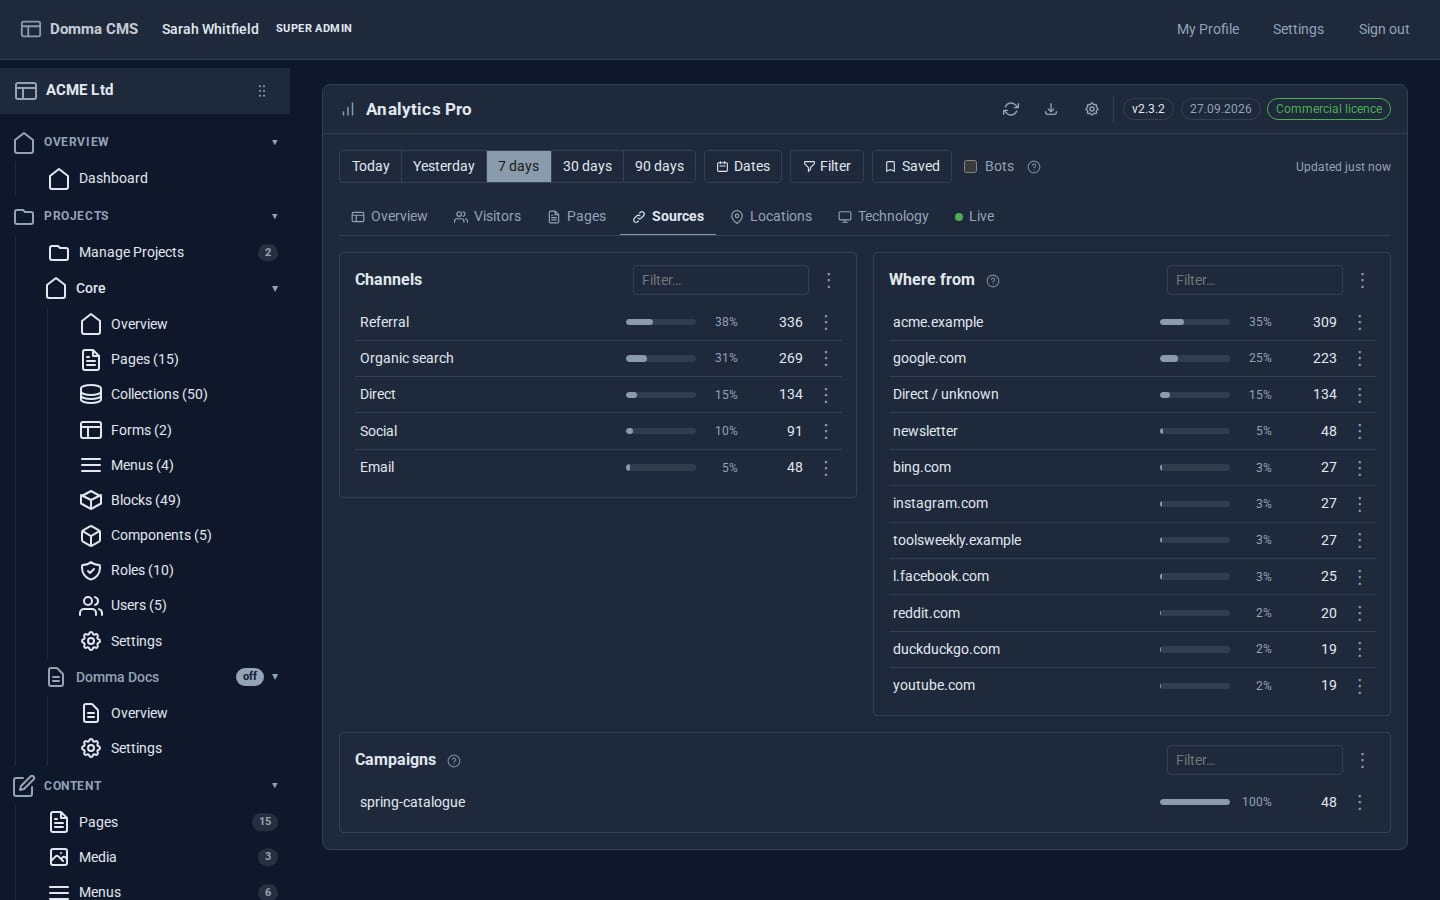Open help icon next to Bots
The image size is (1440, 900).
pos(1034,167)
